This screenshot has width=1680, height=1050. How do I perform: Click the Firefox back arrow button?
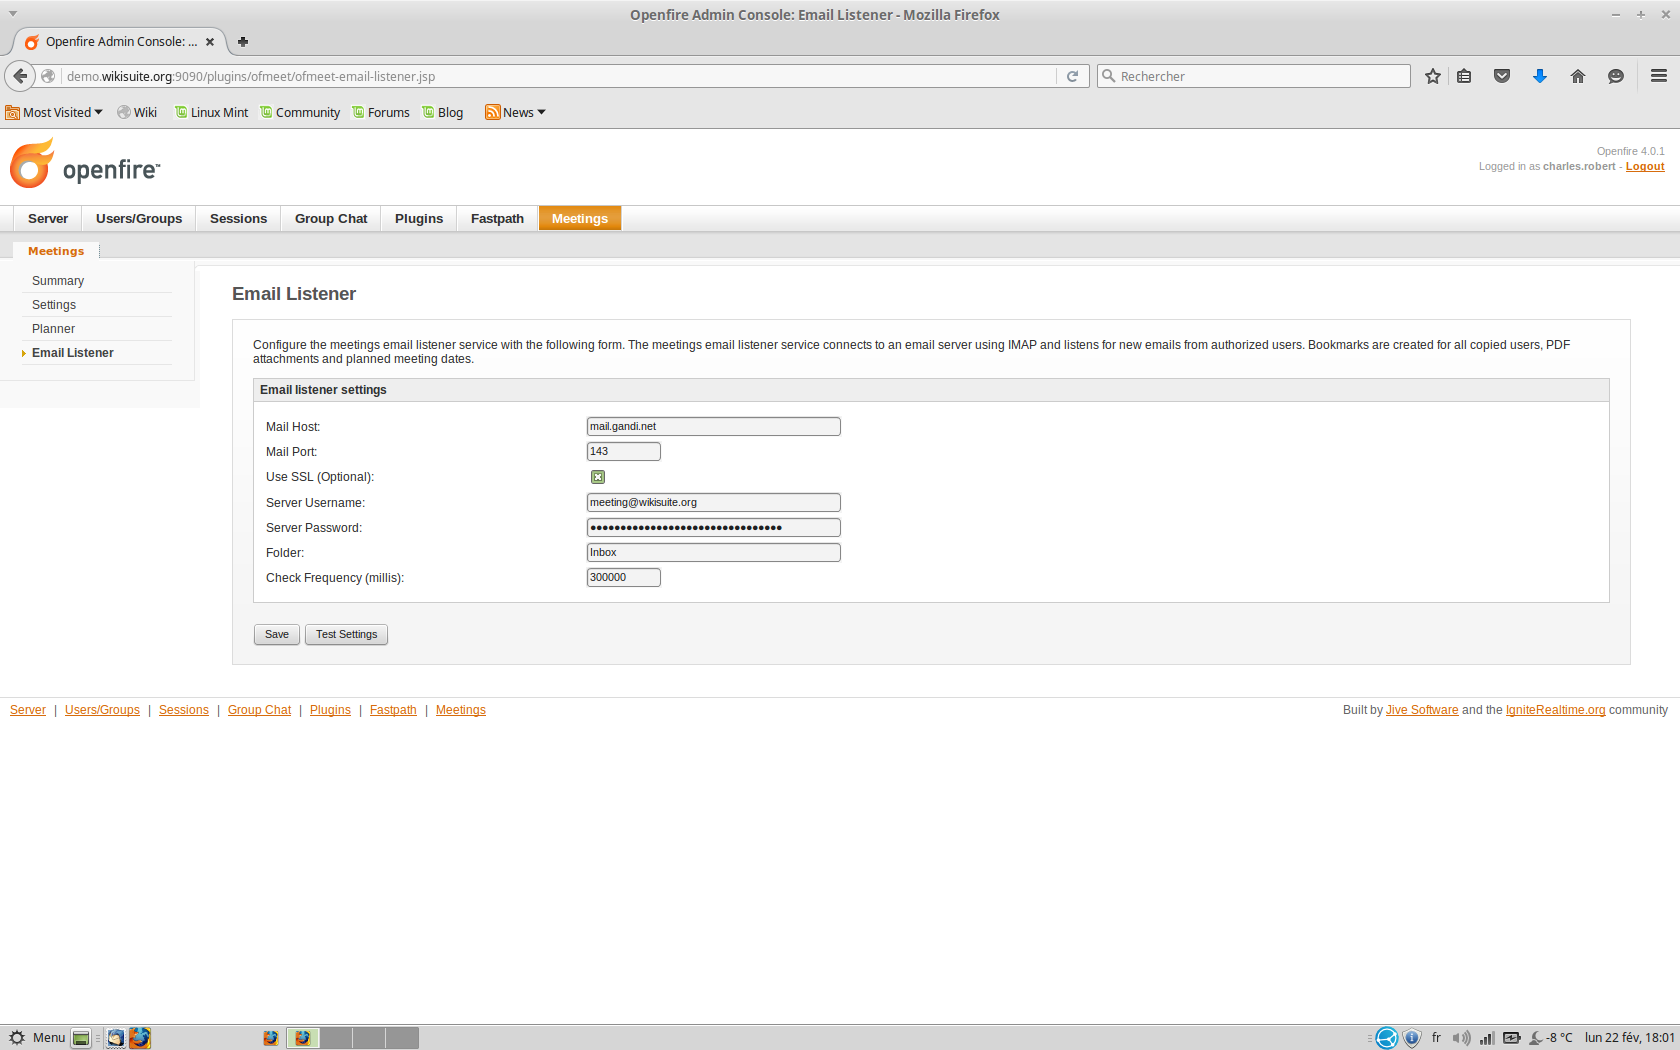click(20, 76)
